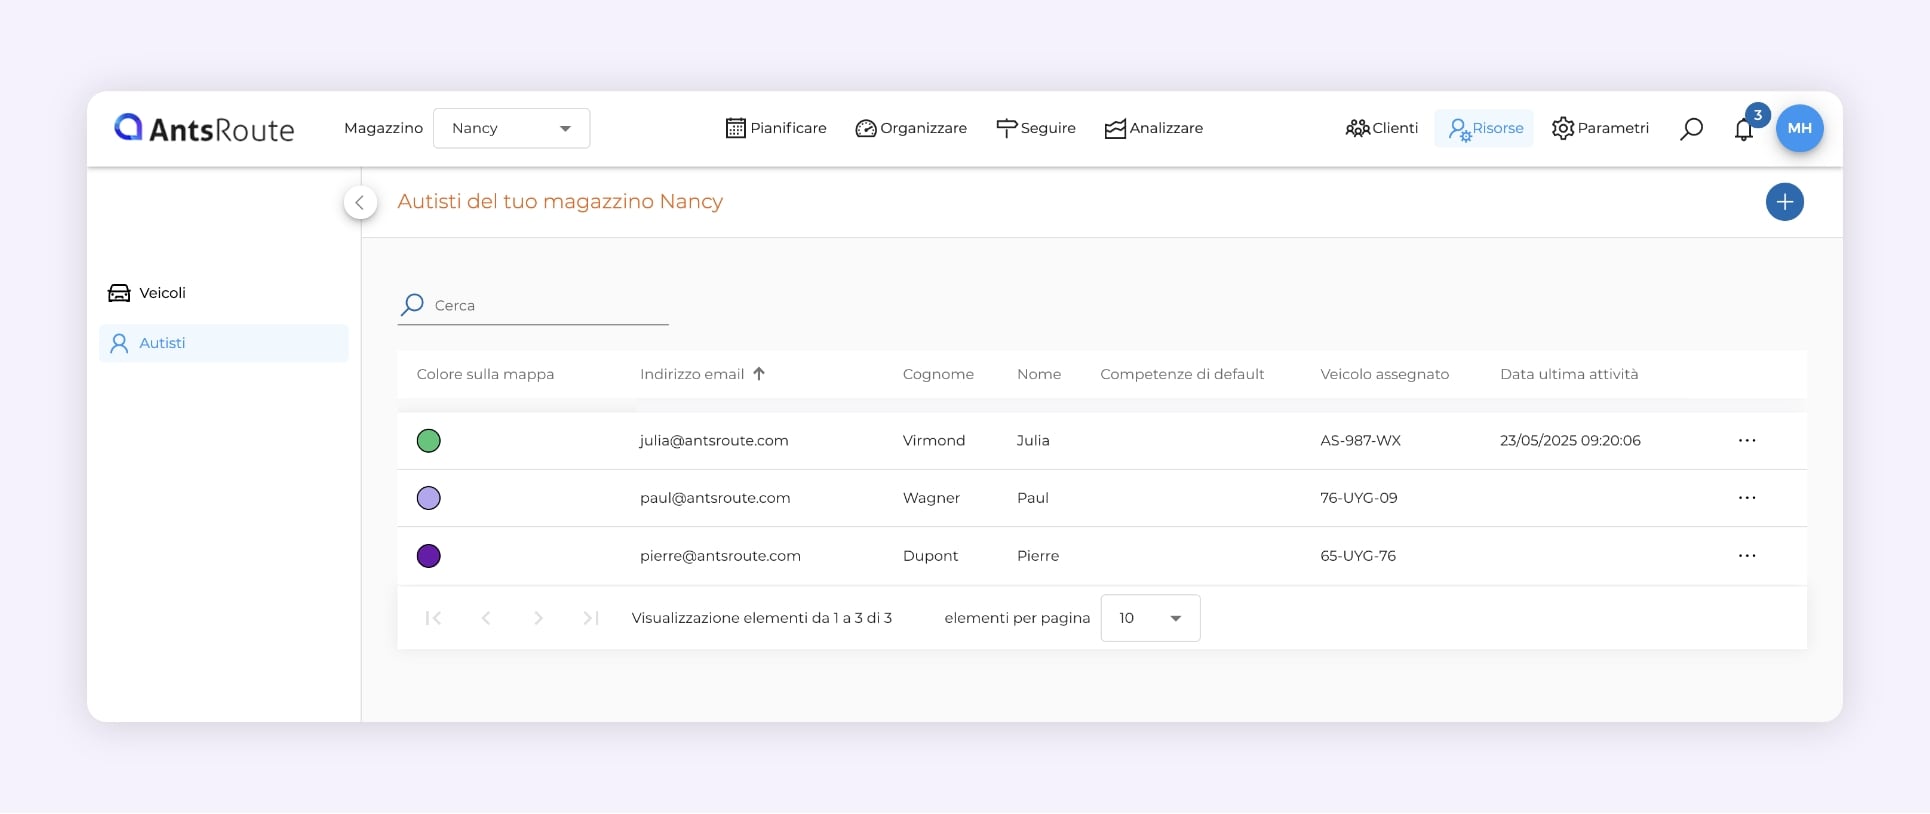Open row options for julia@antsroute.com
The height and width of the screenshot is (814, 1930).
pos(1746,441)
